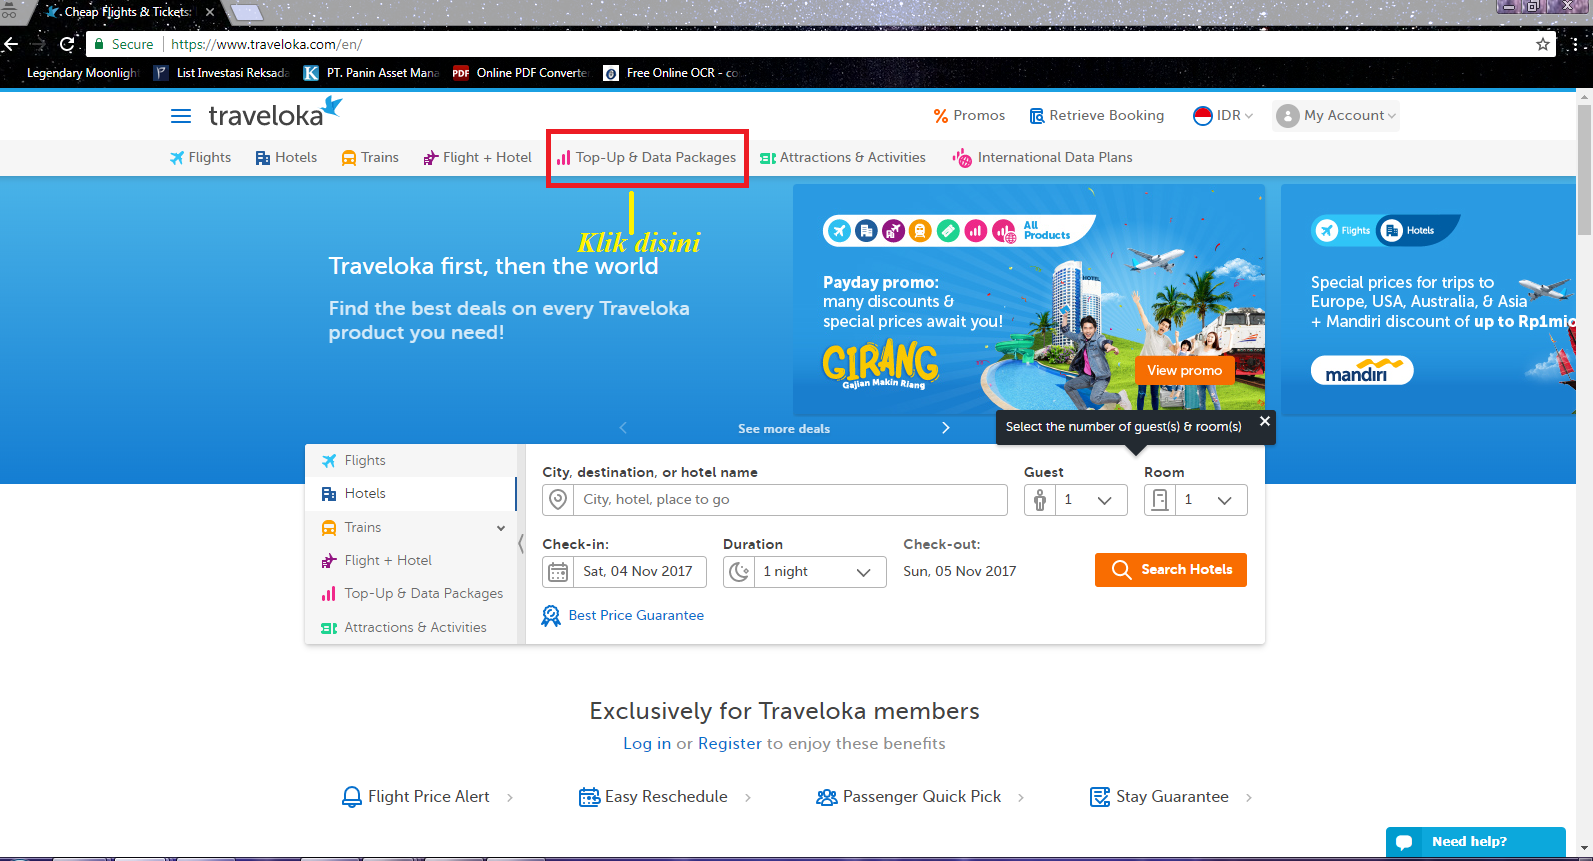
Task: Open the Duration nights dropdown
Action: [863, 572]
